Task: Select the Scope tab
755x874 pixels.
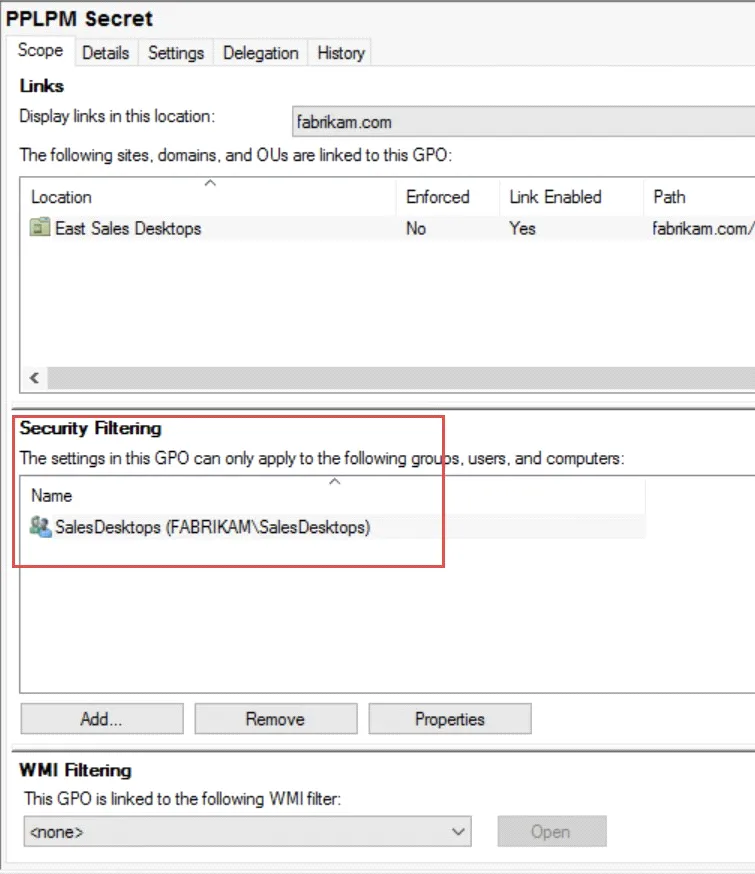Action: coord(40,51)
